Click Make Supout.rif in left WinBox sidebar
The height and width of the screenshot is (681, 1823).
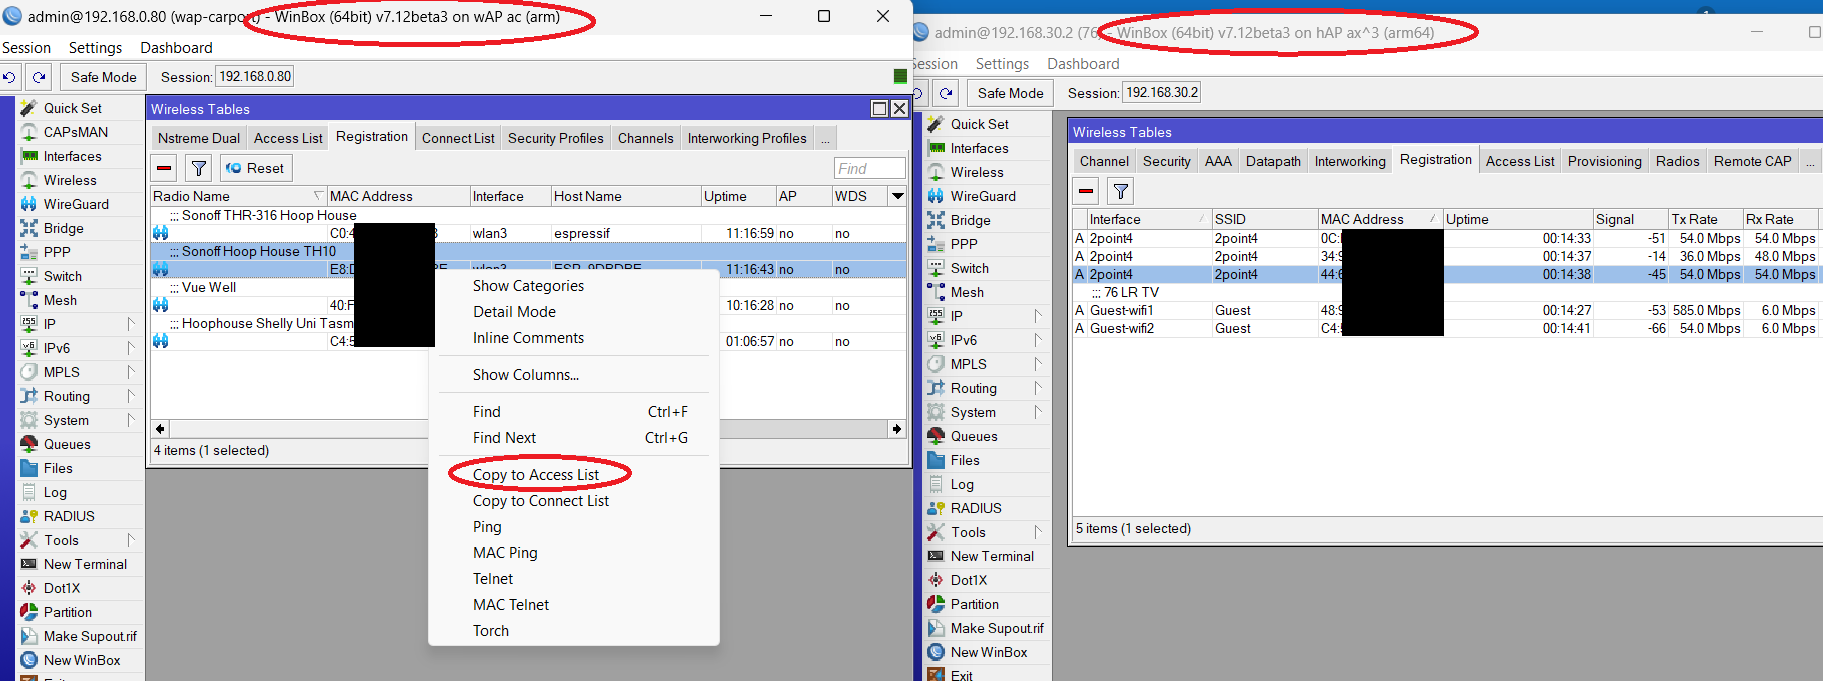90,636
